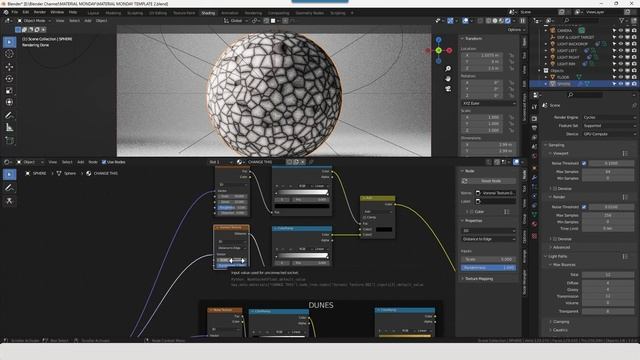The height and width of the screenshot is (360, 640).
Task: Open Render Engine Cycles dropdown
Action: pyautogui.click(x=609, y=117)
